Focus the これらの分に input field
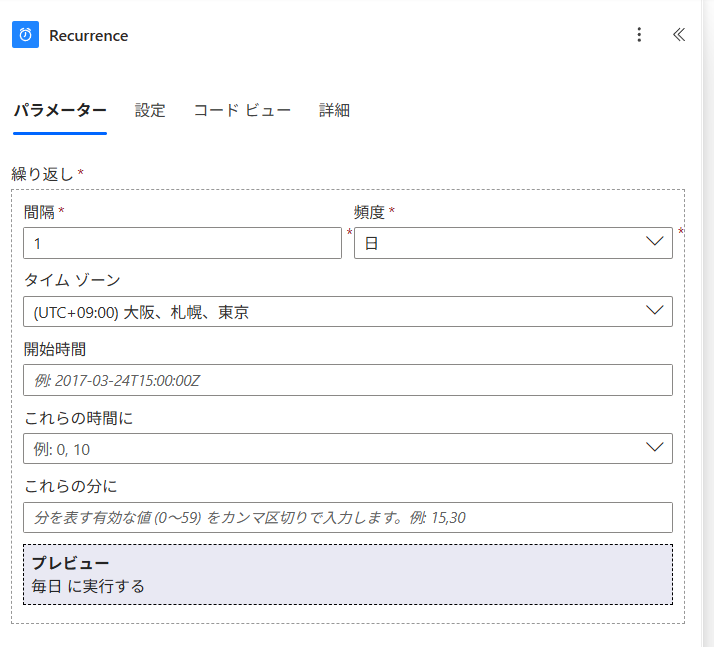The width and height of the screenshot is (714, 647). tap(347, 517)
